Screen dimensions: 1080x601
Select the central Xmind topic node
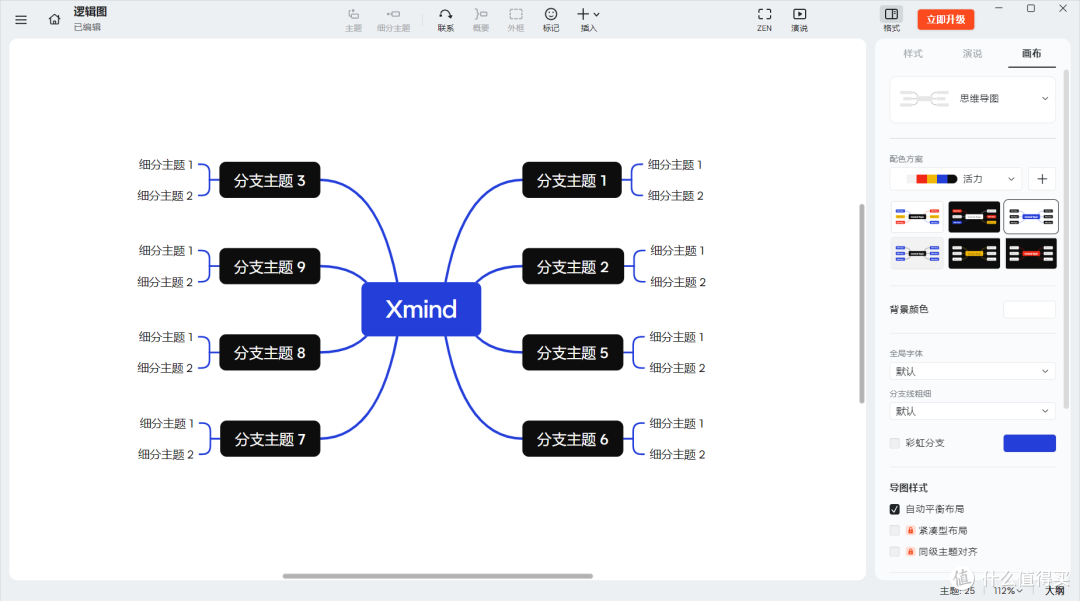[421, 309]
